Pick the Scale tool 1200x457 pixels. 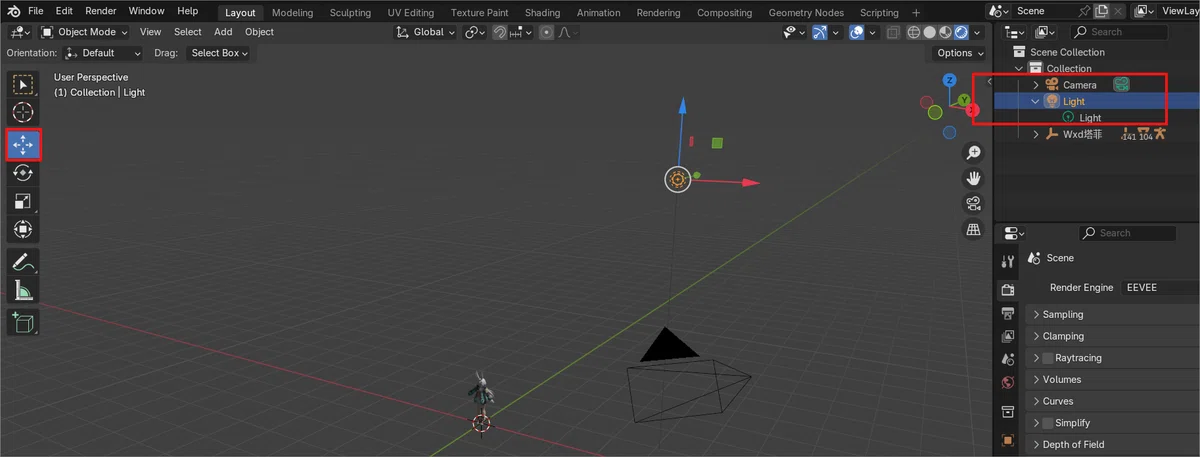click(x=22, y=201)
